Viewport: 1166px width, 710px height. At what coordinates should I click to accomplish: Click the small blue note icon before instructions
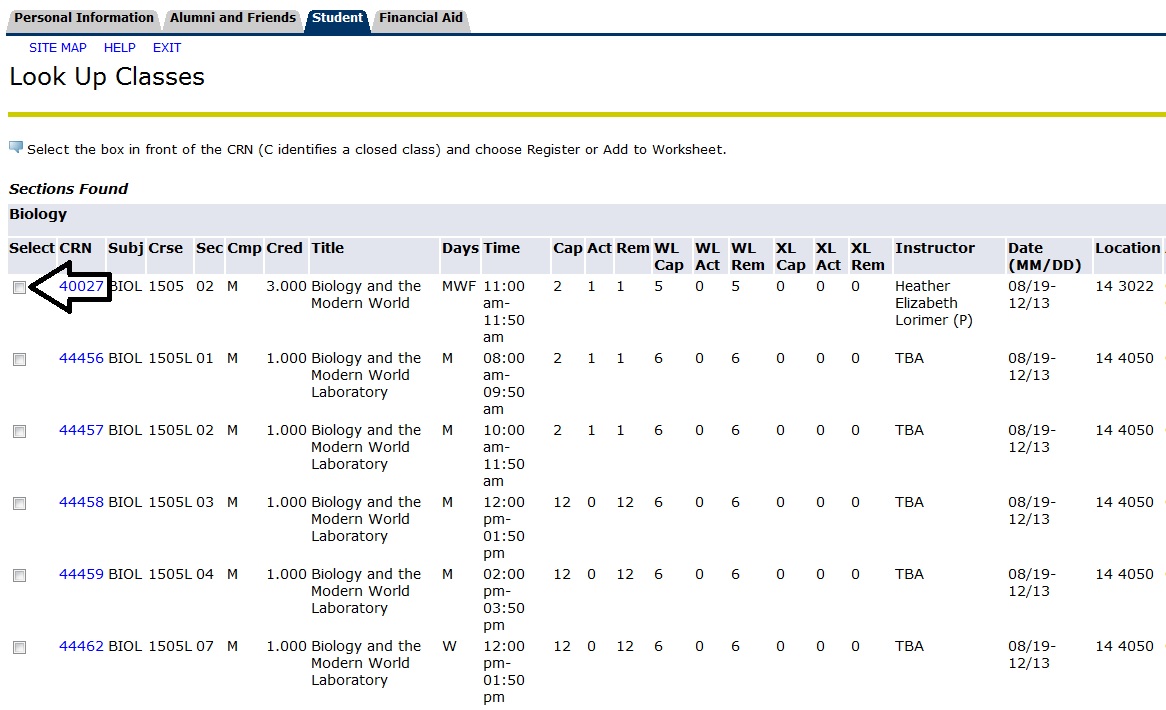click(14, 147)
